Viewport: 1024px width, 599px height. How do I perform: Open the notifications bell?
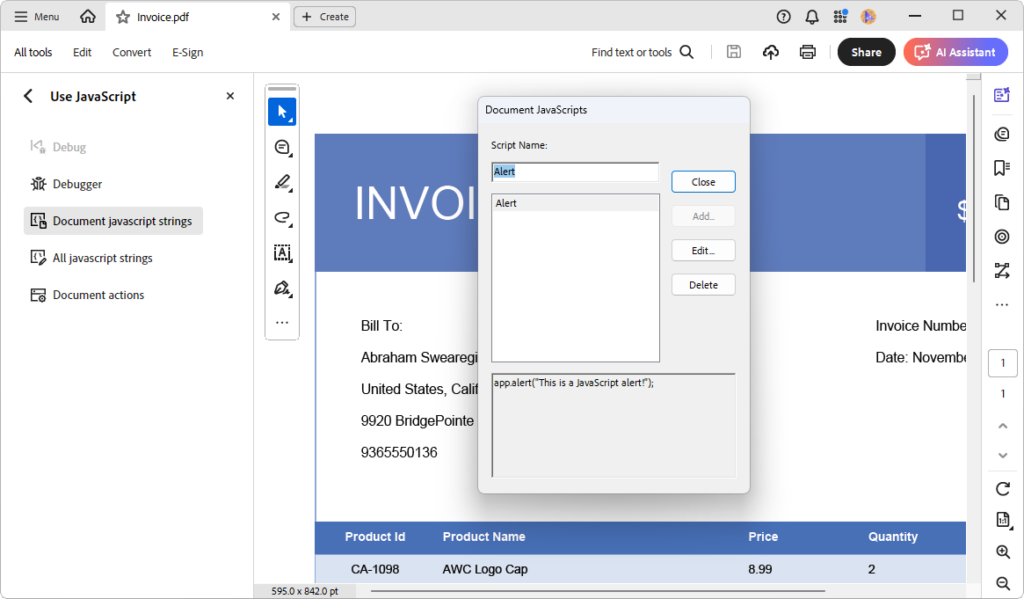click(812, 17)
